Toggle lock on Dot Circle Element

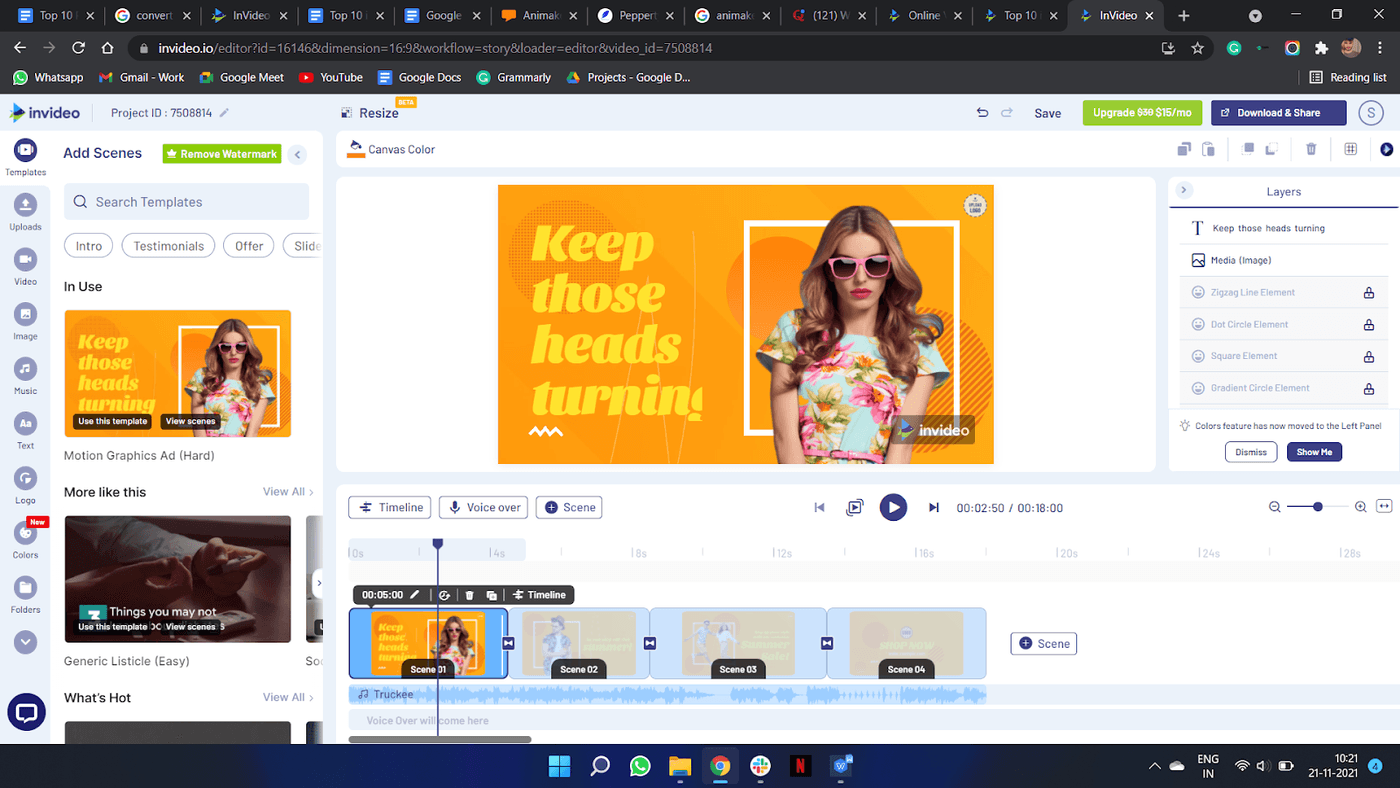click(x=1369, y=325)
